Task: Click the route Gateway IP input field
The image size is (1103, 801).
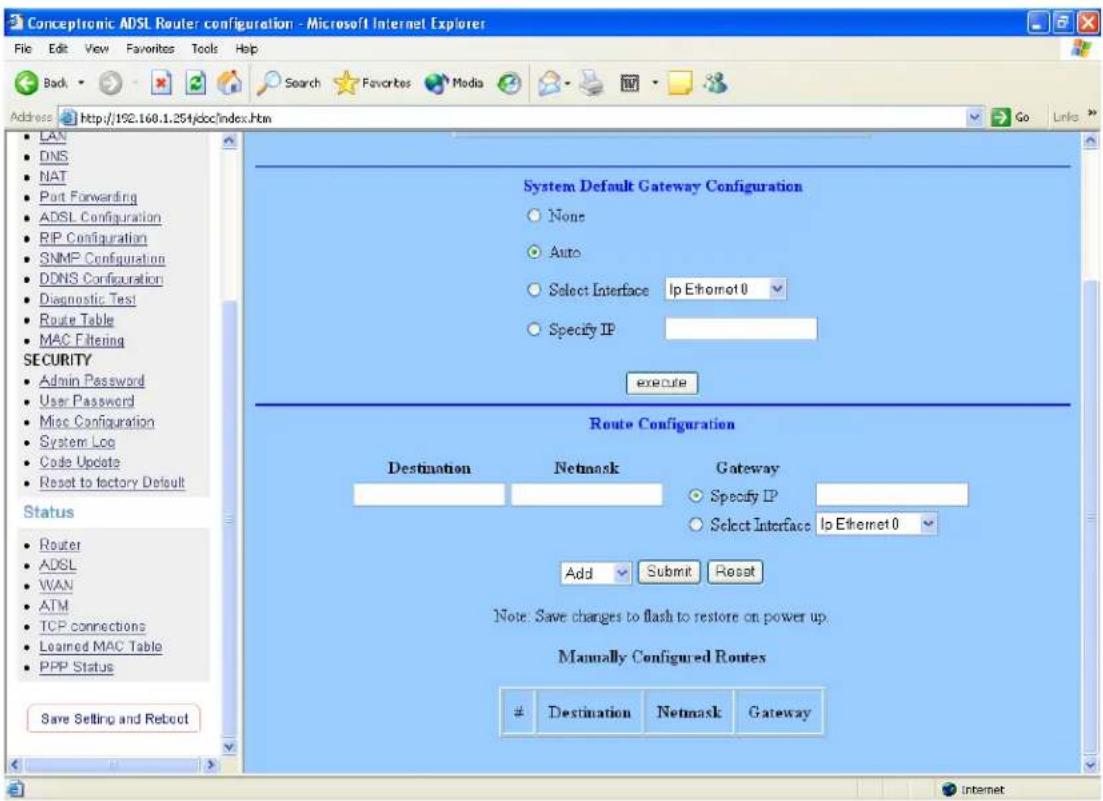Action: click(892, 495)
